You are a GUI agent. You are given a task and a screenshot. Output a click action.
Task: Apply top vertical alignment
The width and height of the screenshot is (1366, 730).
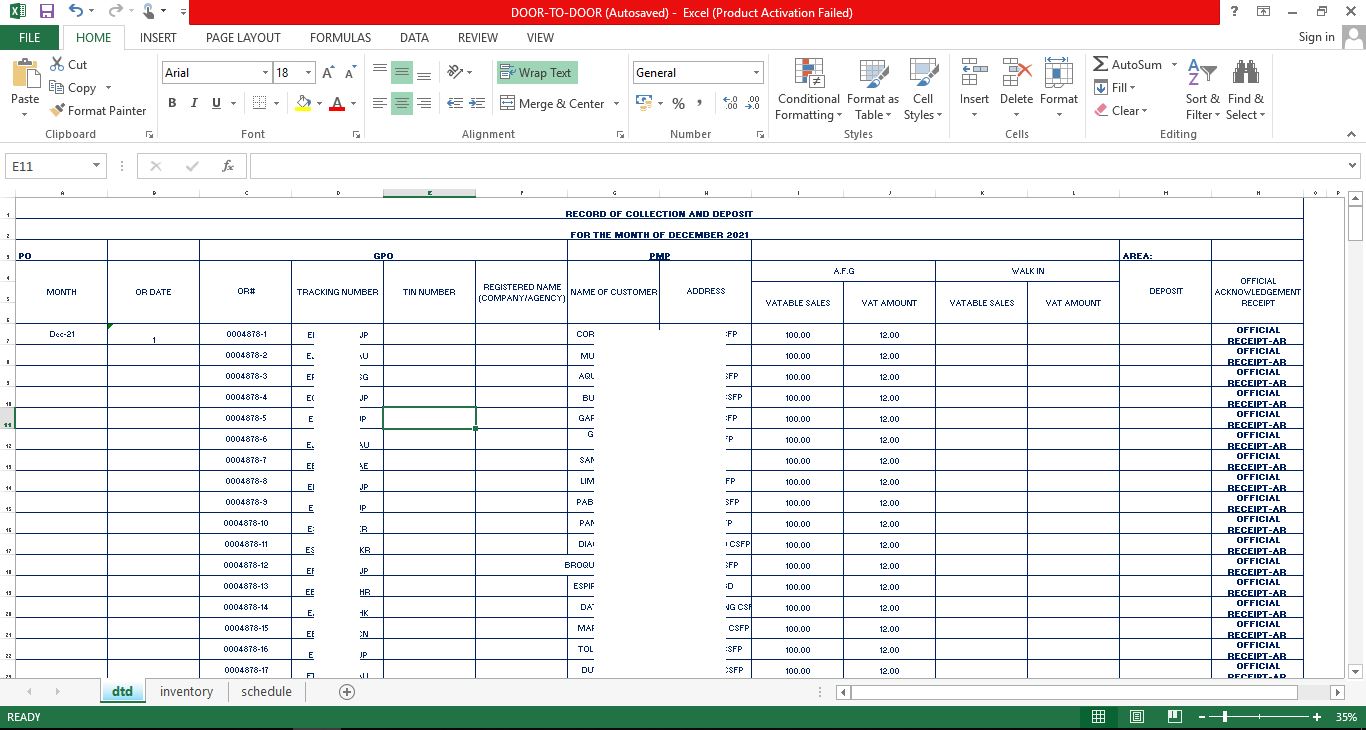(379, 72)
